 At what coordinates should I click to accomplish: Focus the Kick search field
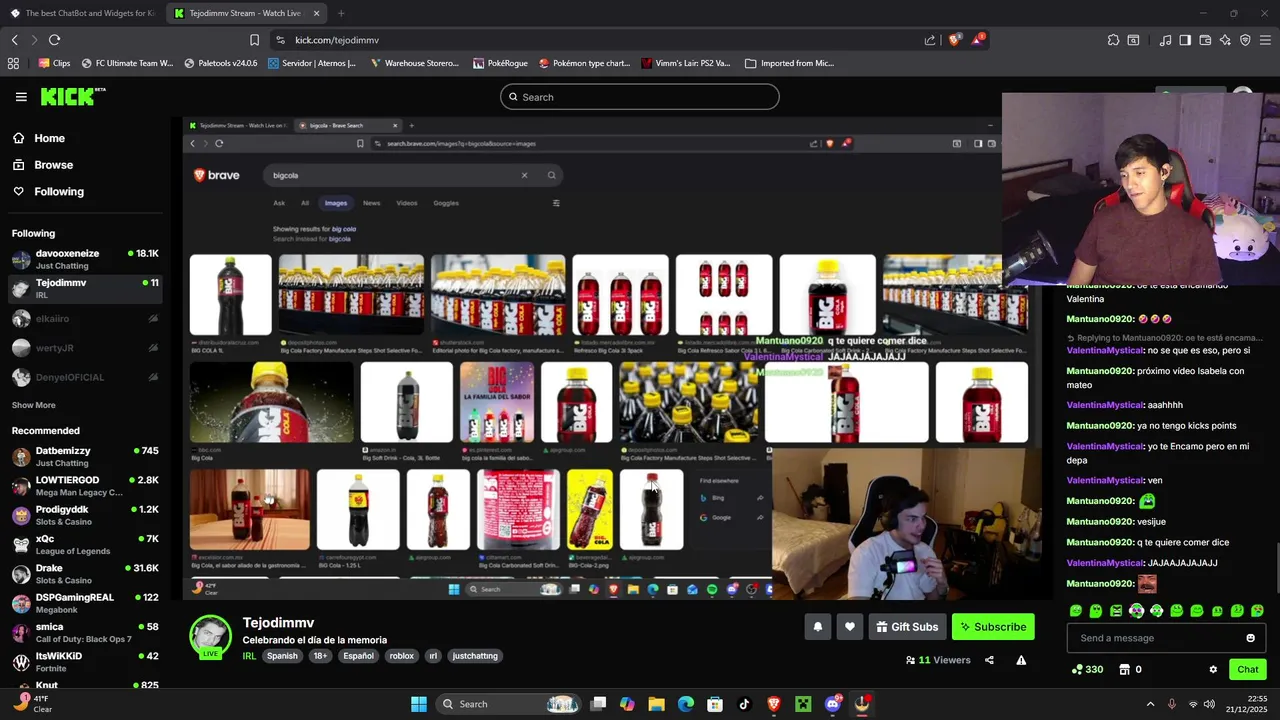click(640, 97)
